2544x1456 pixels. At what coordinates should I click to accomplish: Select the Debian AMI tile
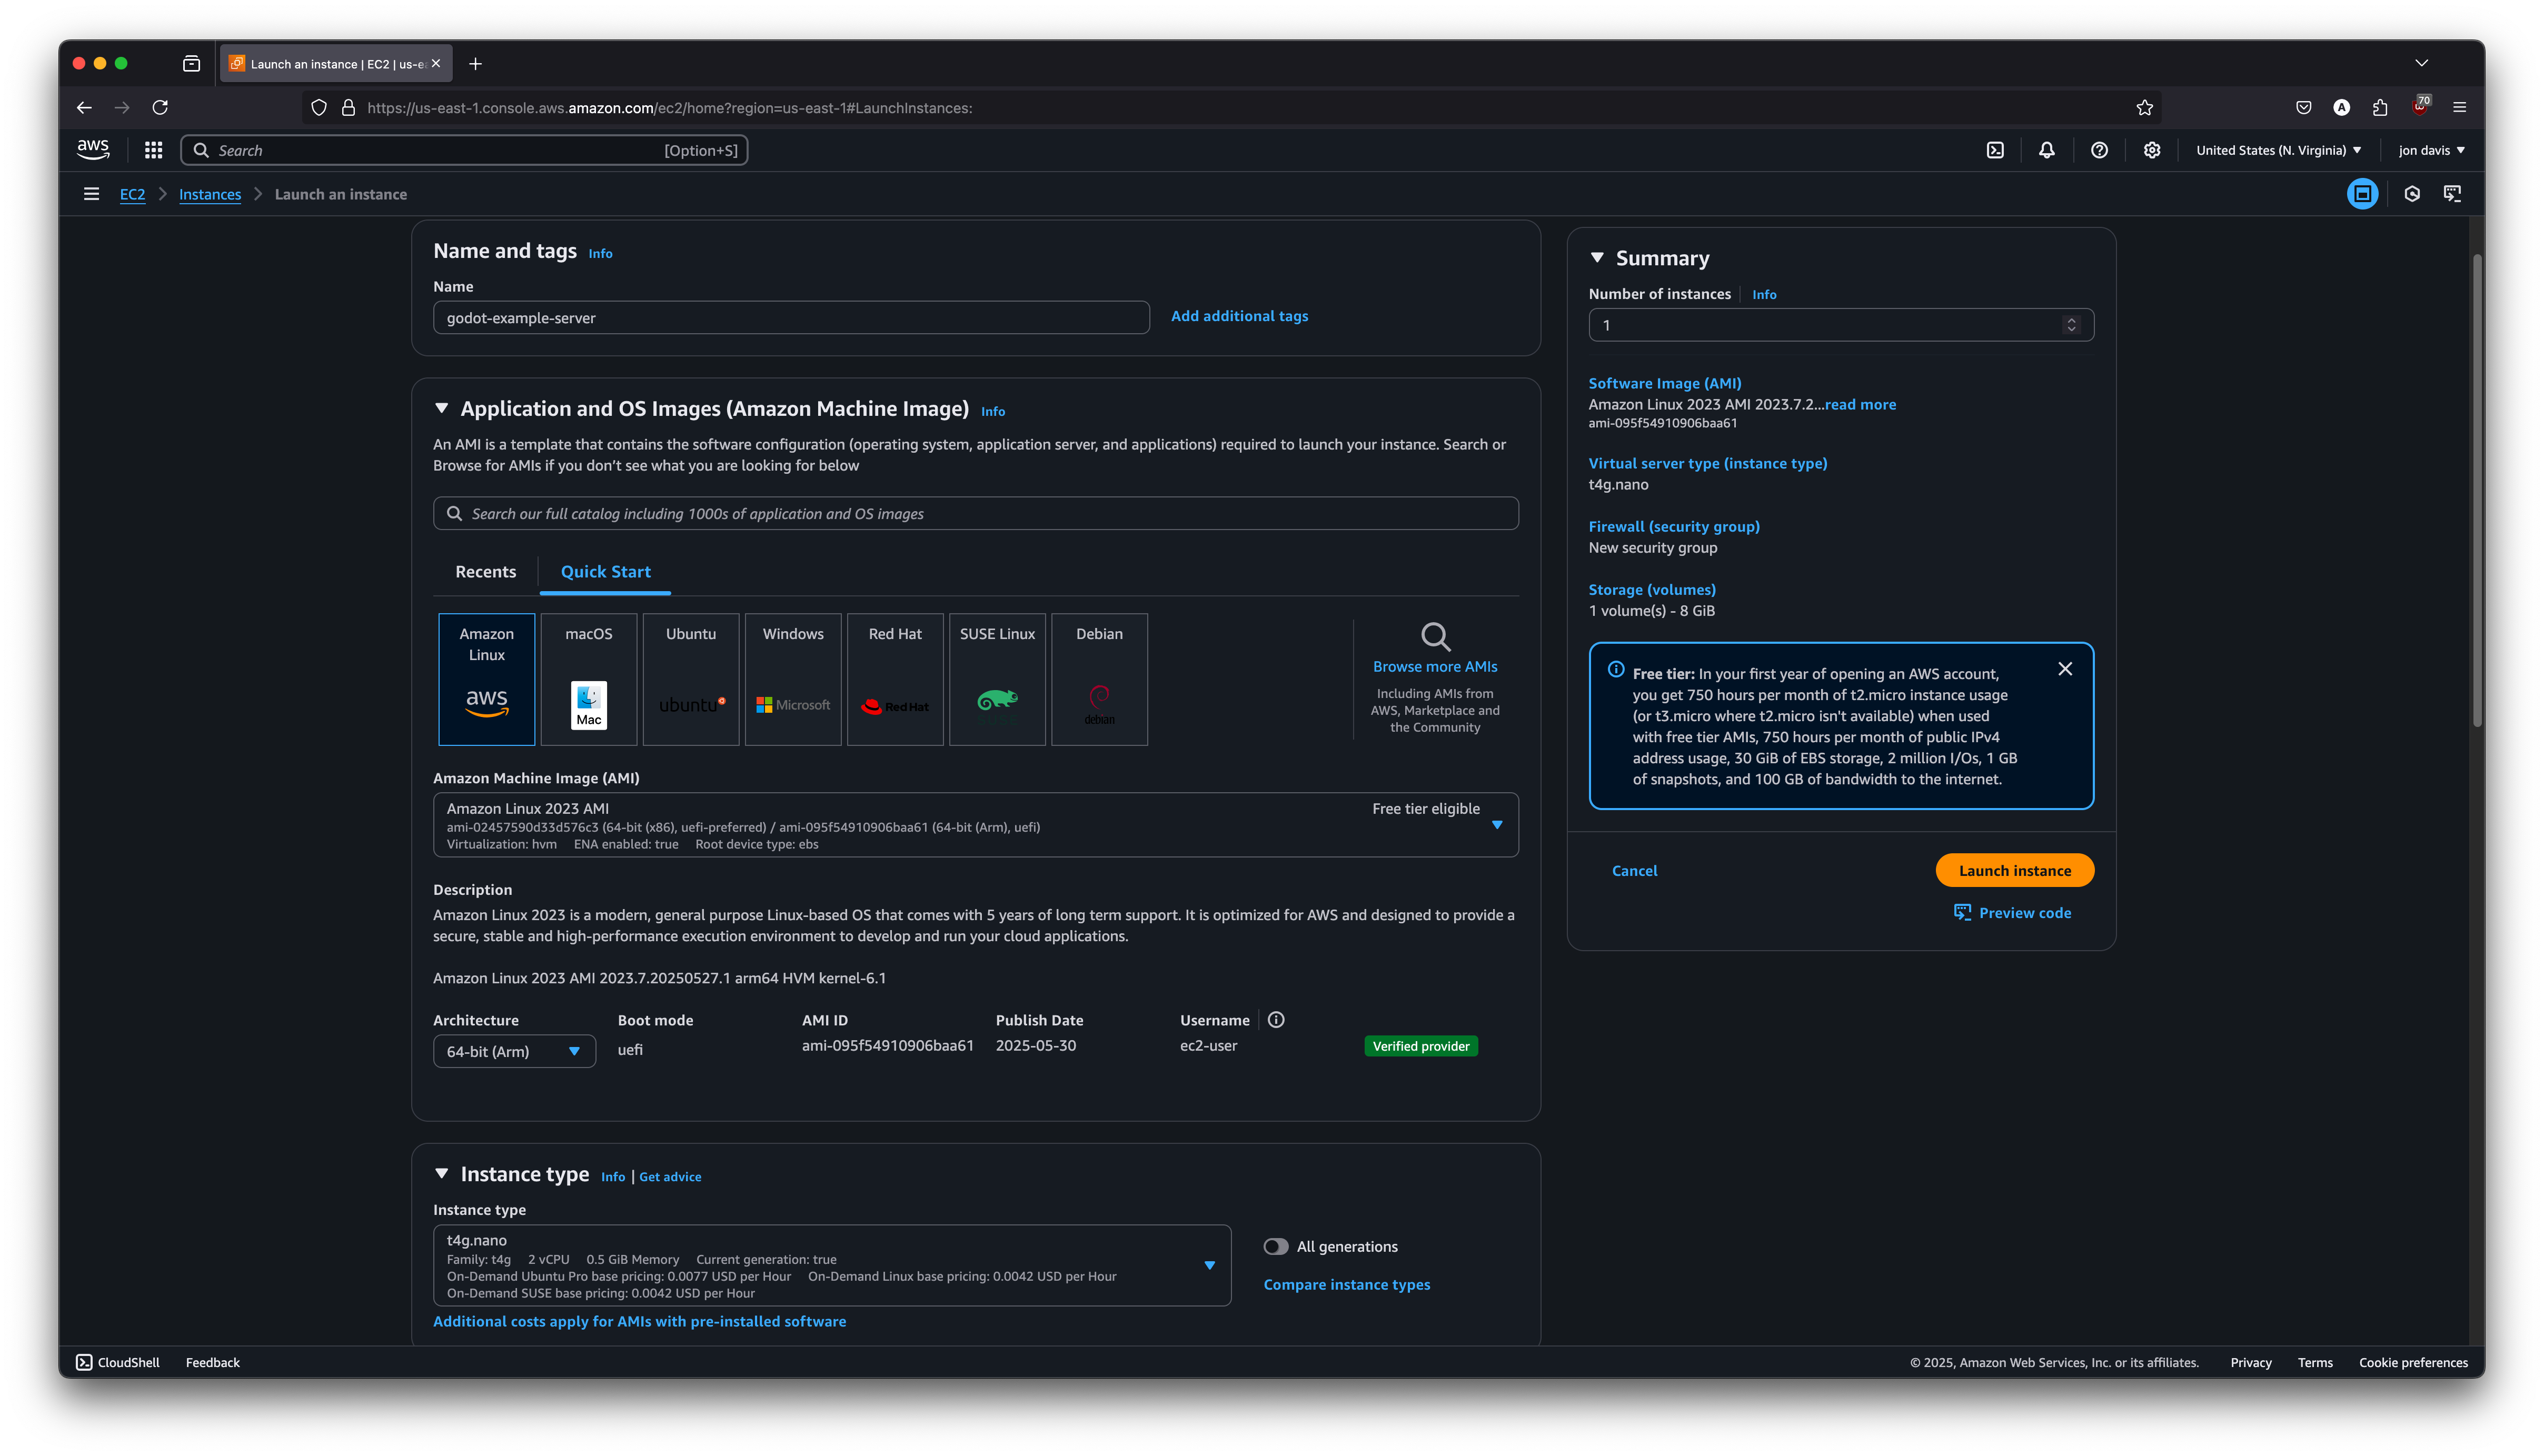tap(1099, 679)
